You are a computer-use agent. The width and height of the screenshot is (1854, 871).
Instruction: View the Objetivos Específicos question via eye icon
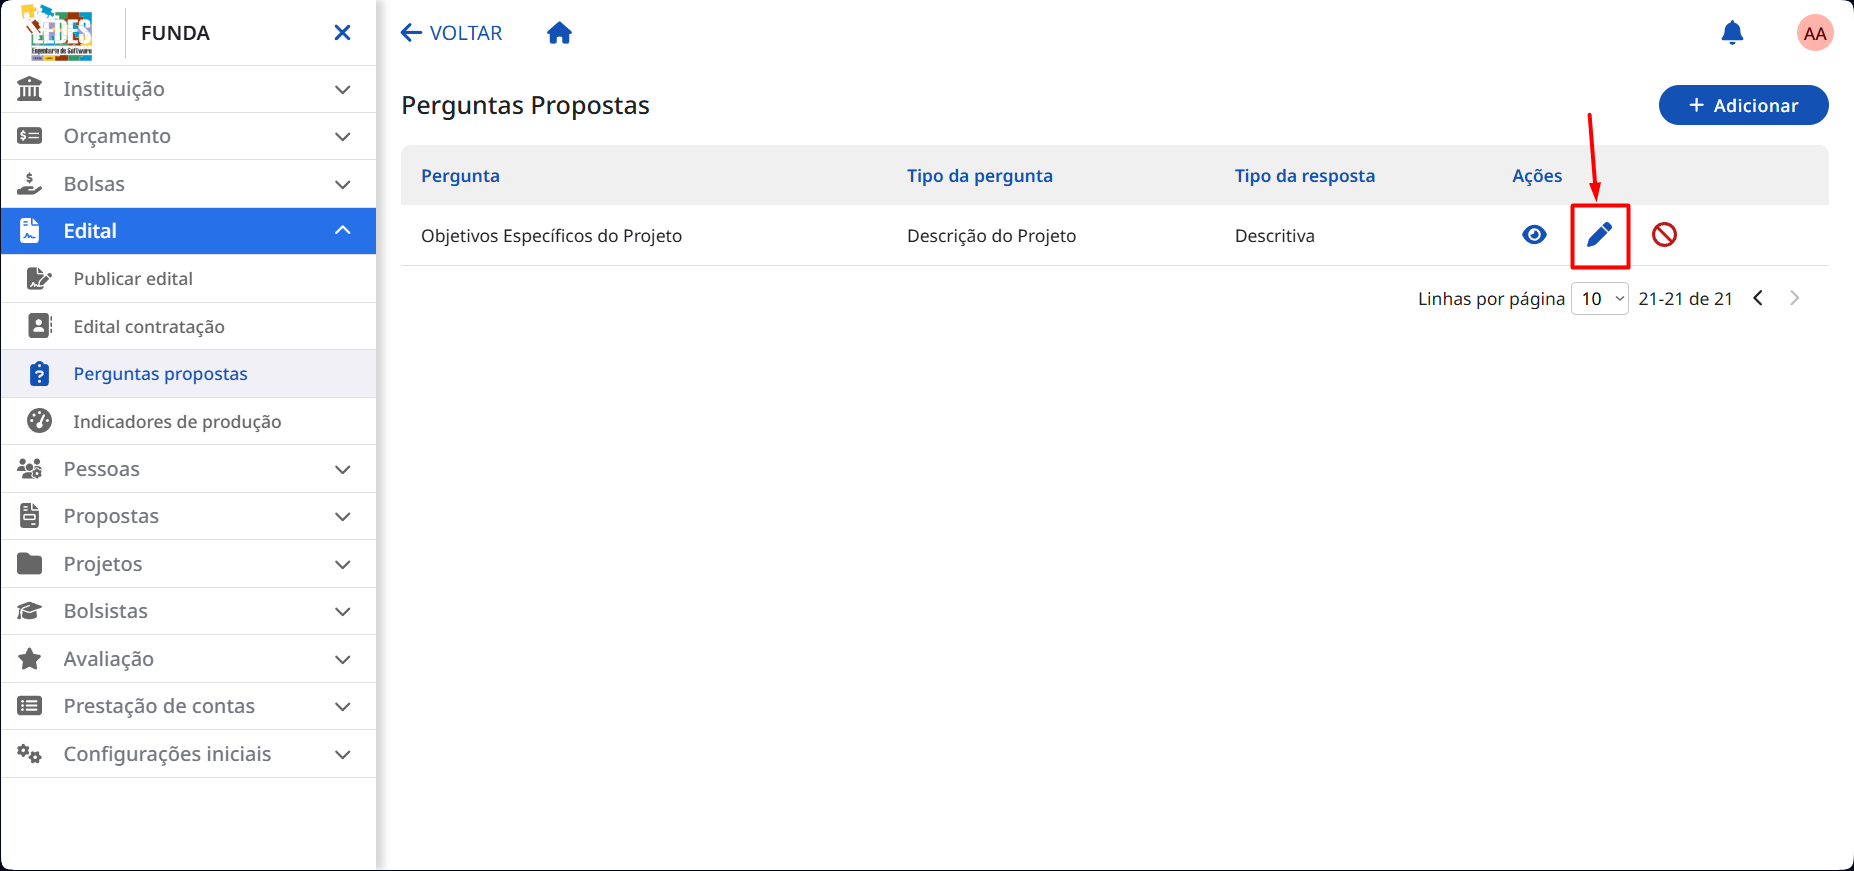(x=1534, y=235)
